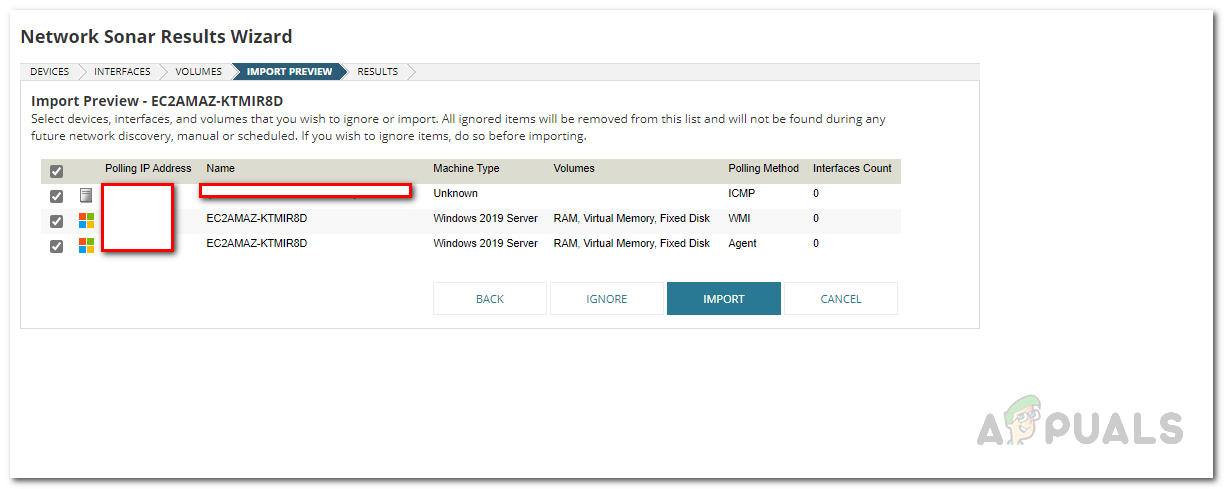Uncheck the checkbox for the Unknown ICMP device
Viewport: 1224px width, 489px height.
(57, 196)
